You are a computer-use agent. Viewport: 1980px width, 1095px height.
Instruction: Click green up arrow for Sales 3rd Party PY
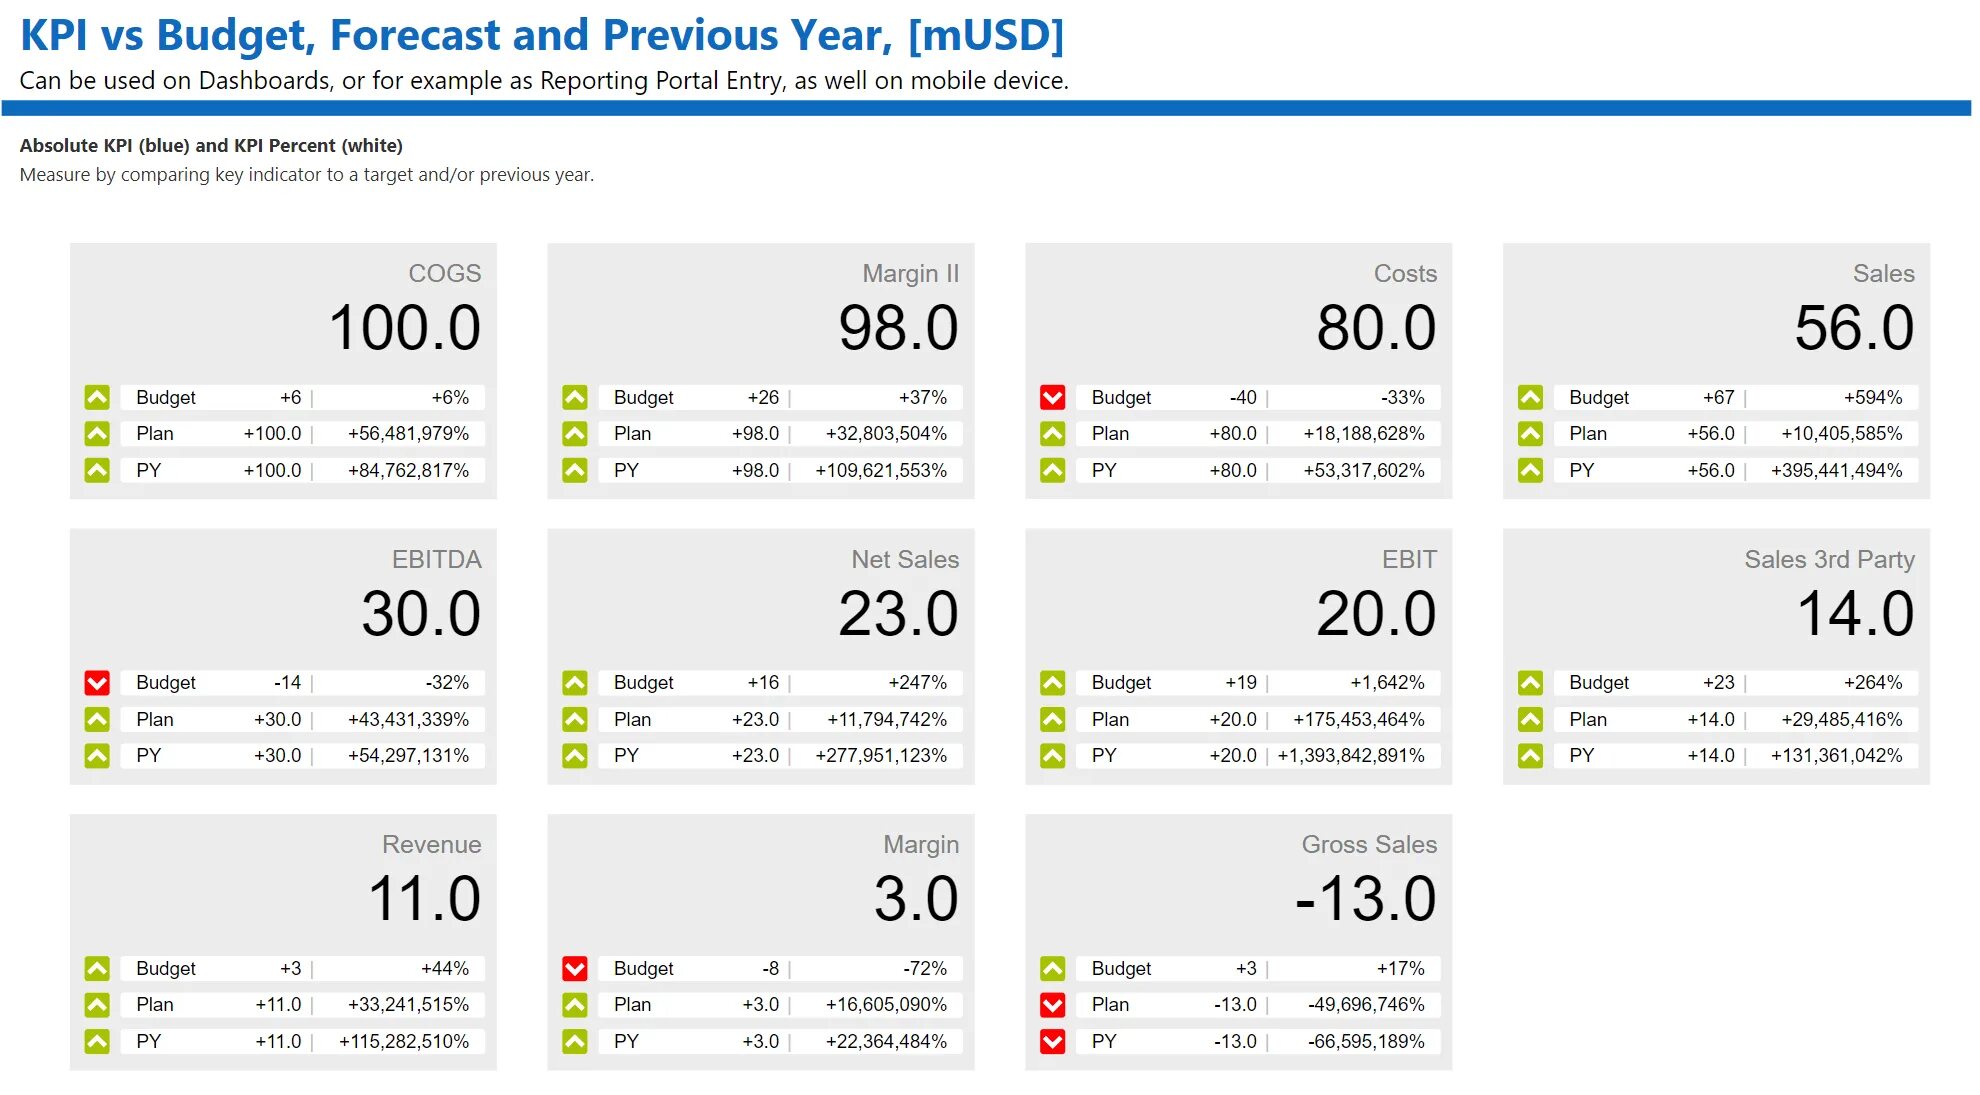pyautogui.click(x=1530, y=756)
